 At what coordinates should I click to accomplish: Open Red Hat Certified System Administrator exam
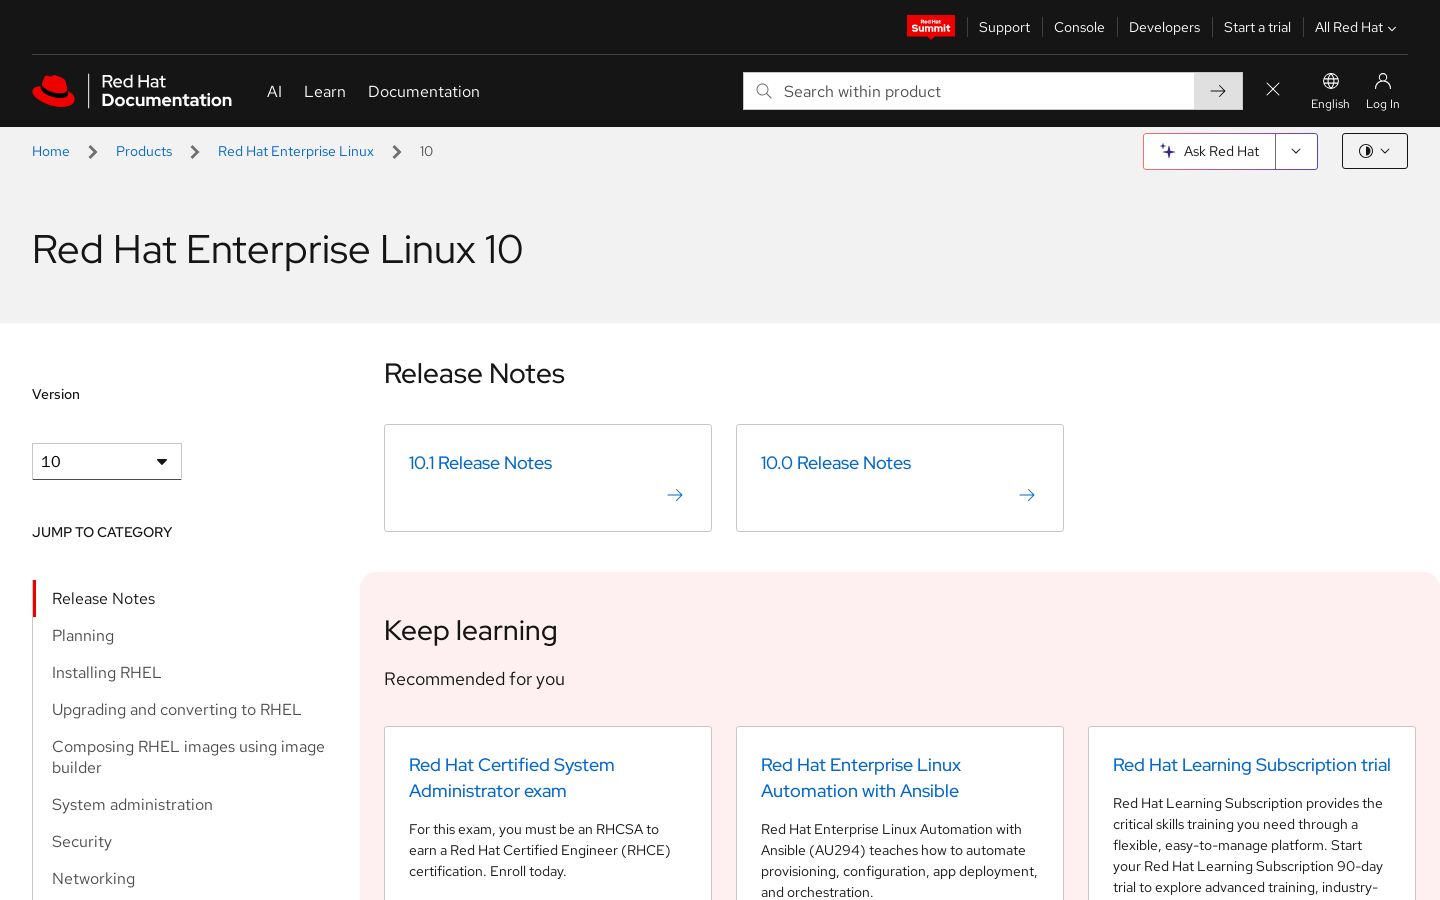[x=512, y=778]
